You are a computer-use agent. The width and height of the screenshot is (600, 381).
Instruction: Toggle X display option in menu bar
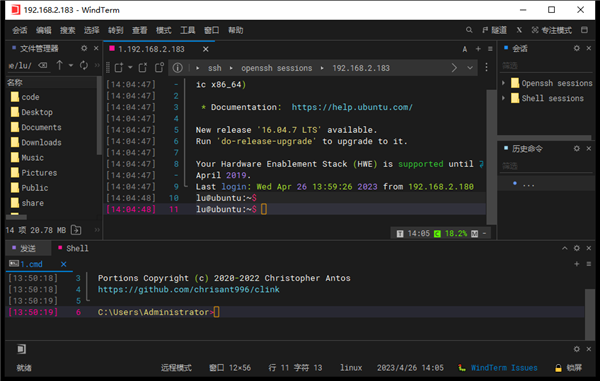[x=519, y=30]
